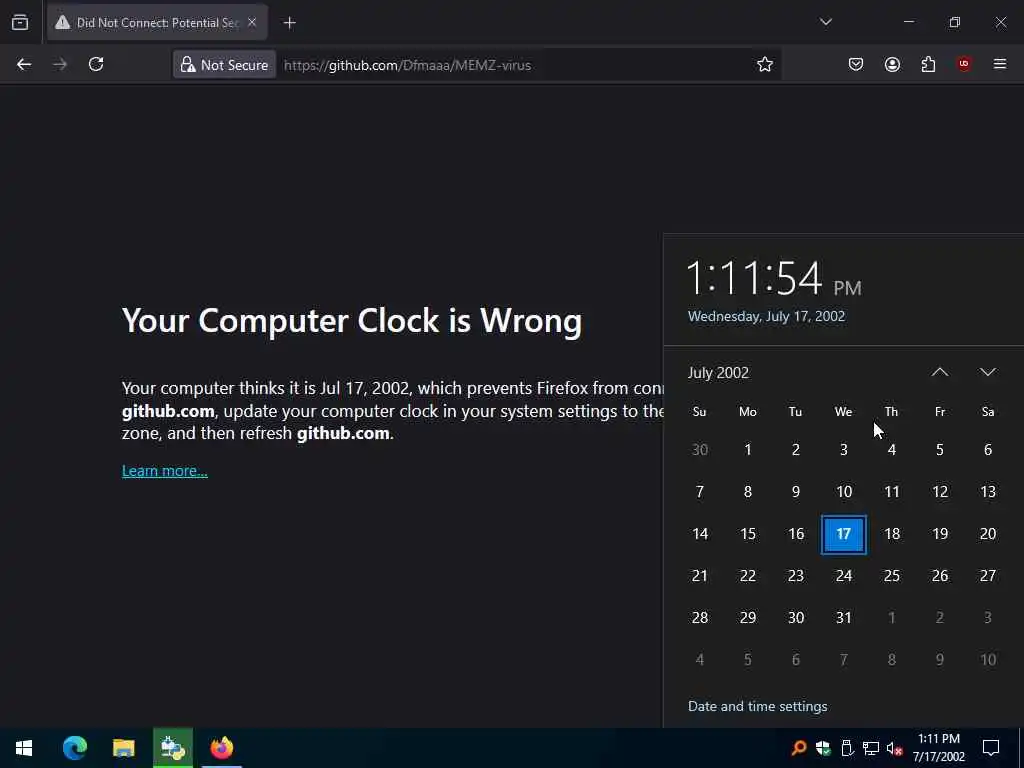Select July 28 in calendar
The width and height of the screenshot is (1024, 768).
[x=699, y=618]
